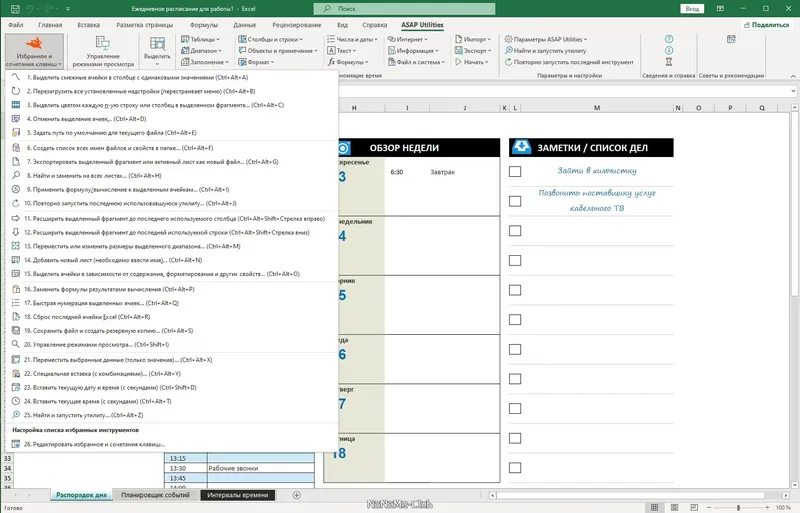This screenshot has height=513, width=800.
Task: Expand the Числа и даты dropdown
Action: 353,39
